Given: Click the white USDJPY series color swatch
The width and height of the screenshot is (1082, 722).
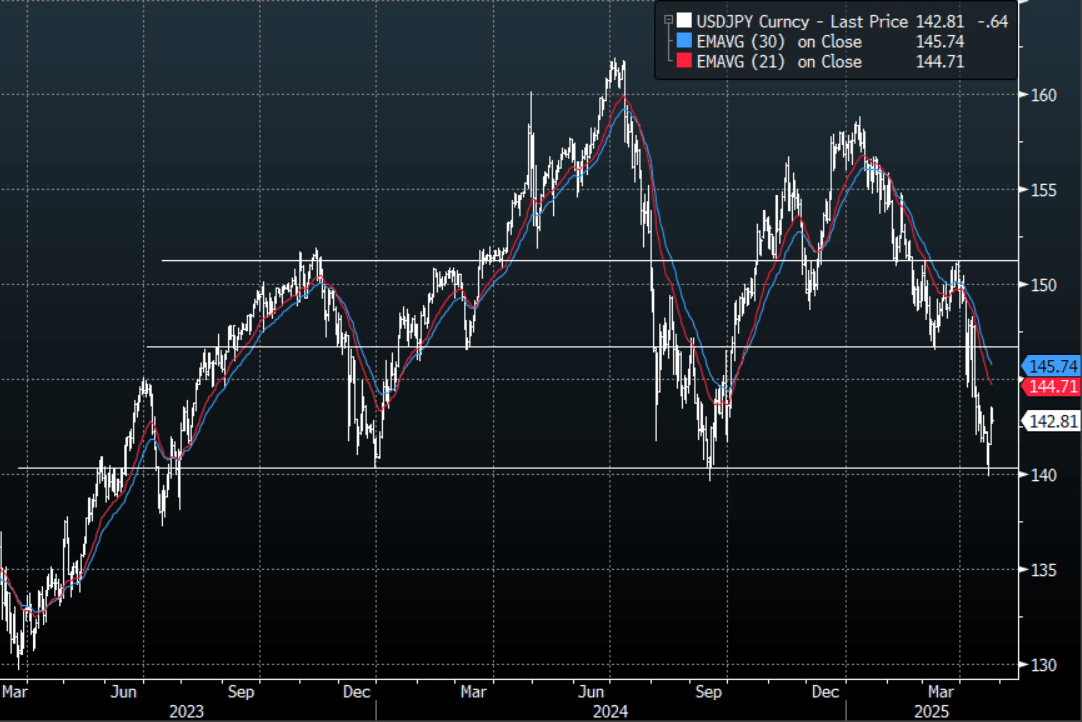Looking at the screenshot, I should [x=683, y=21].
